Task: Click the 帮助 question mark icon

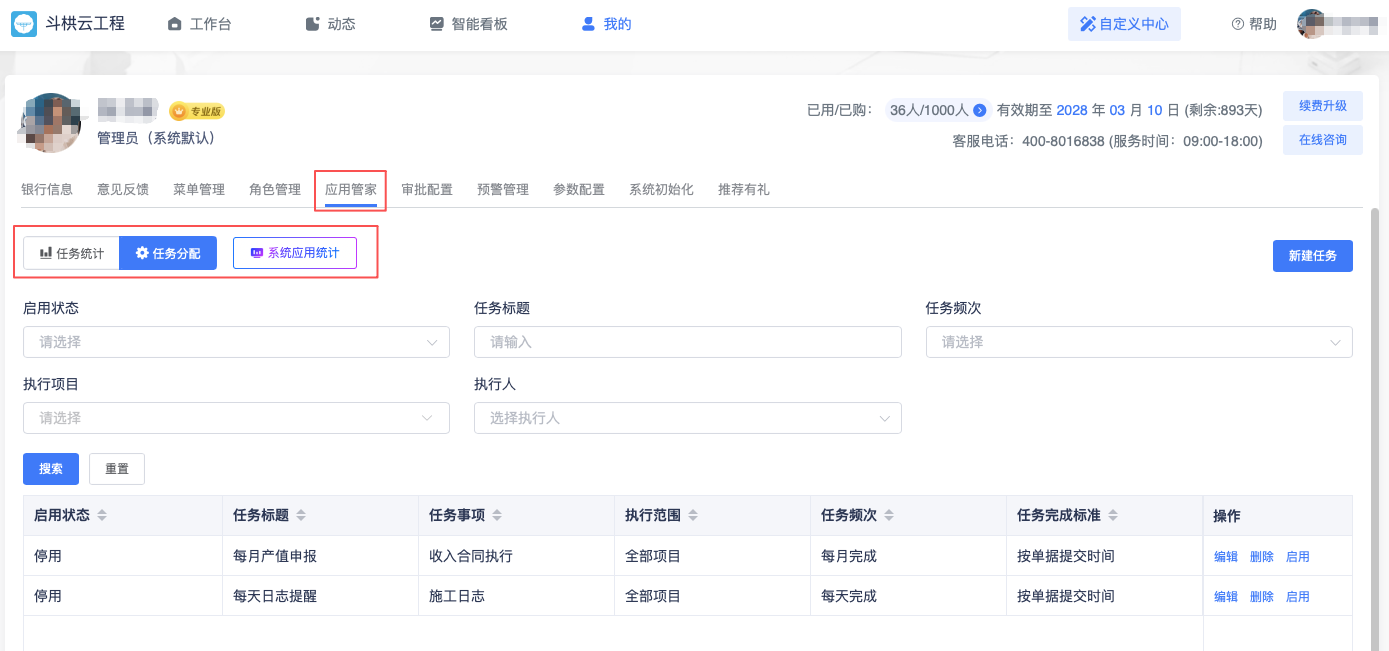Action: point(1237,24)
